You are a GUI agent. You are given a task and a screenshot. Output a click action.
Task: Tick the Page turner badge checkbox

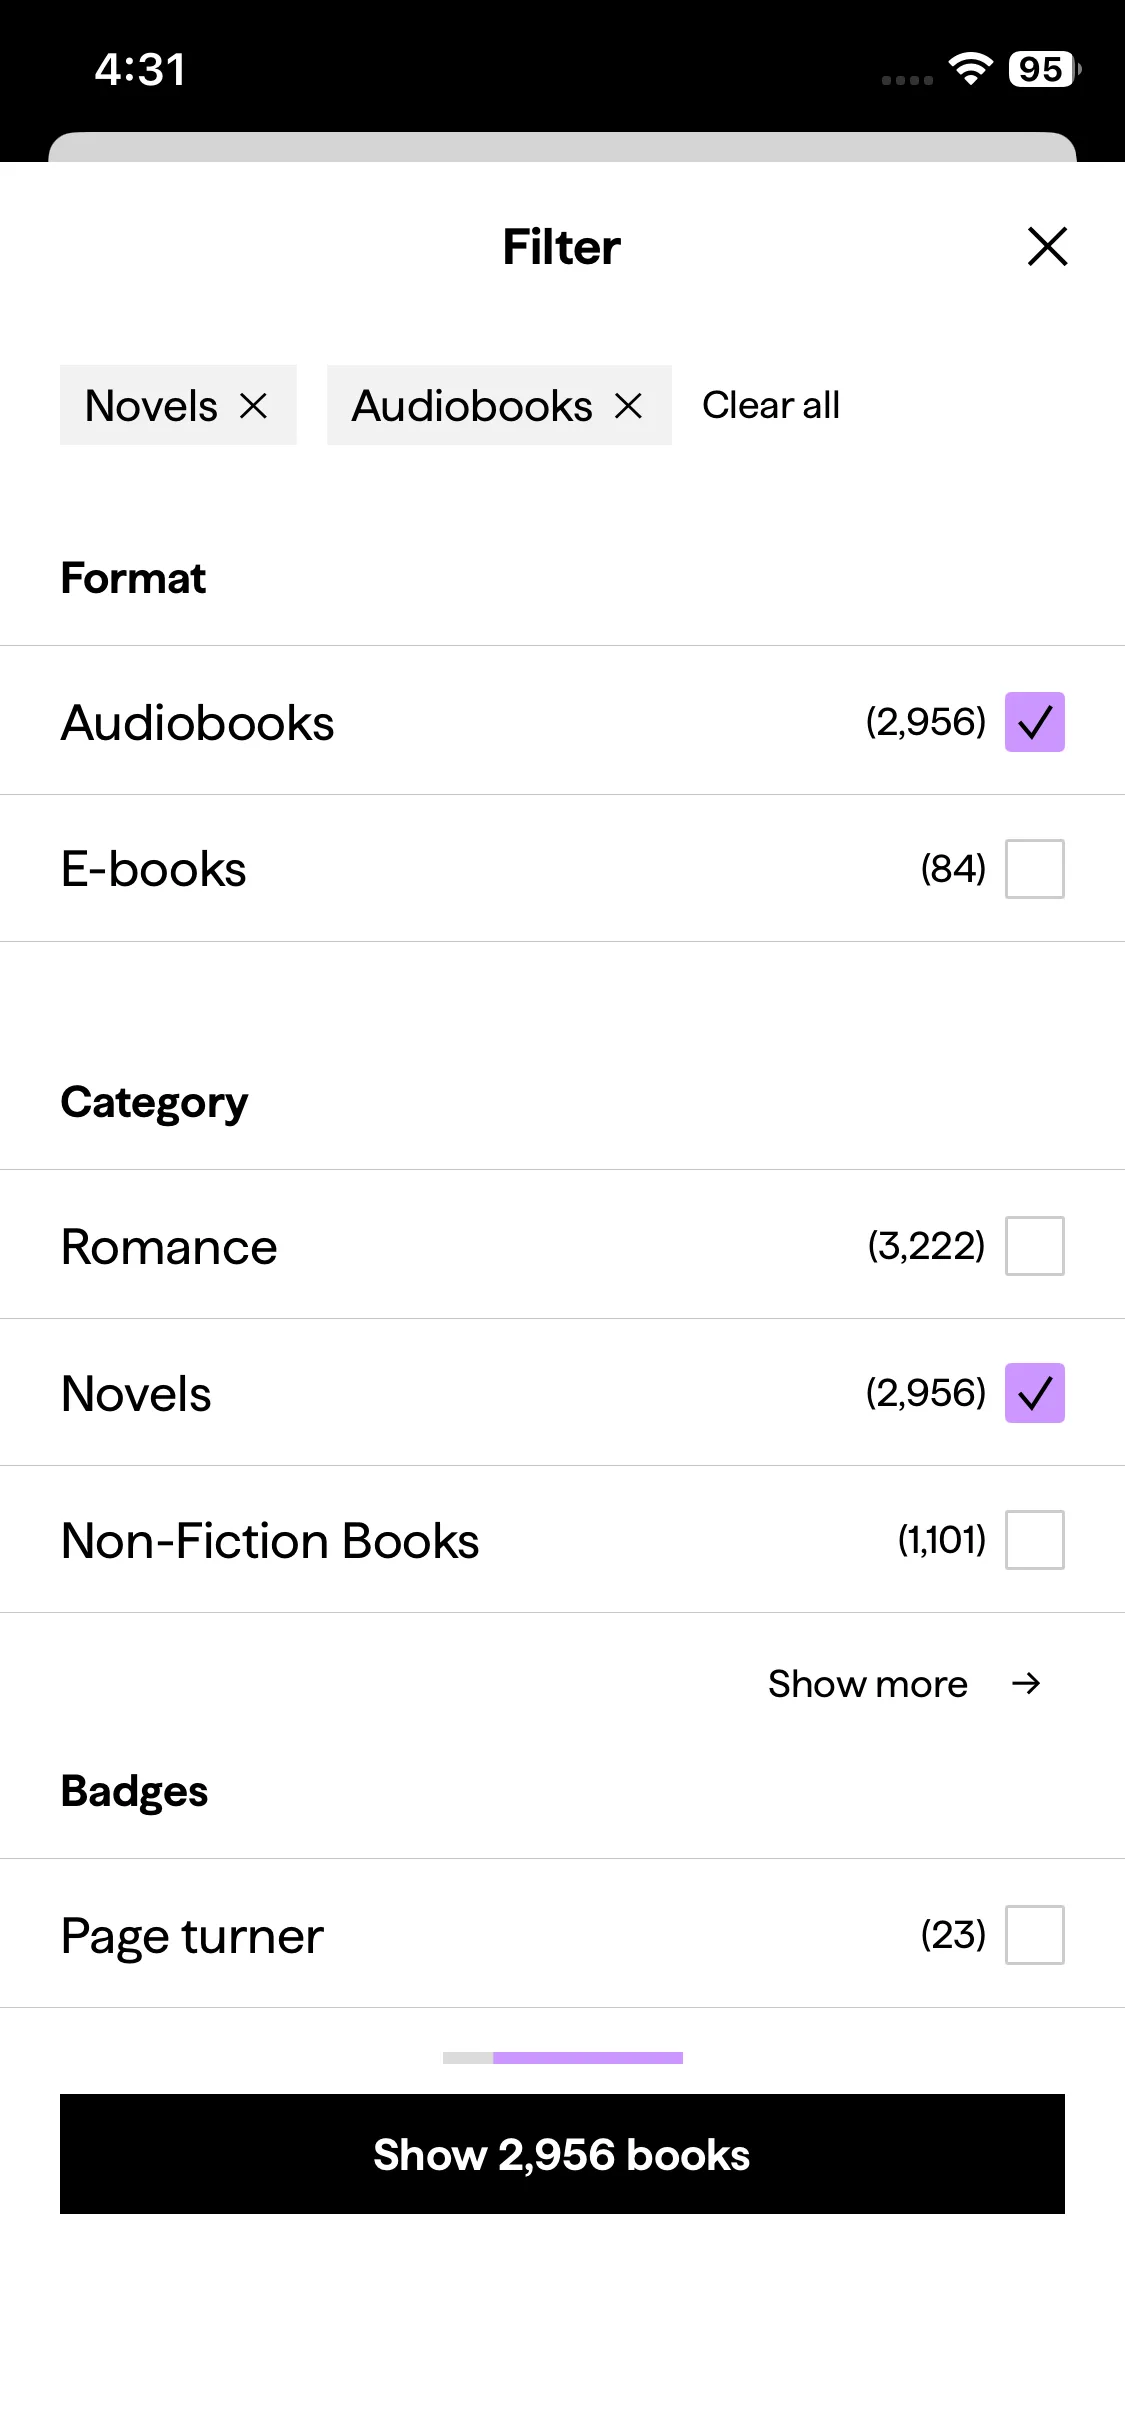1034,1935
